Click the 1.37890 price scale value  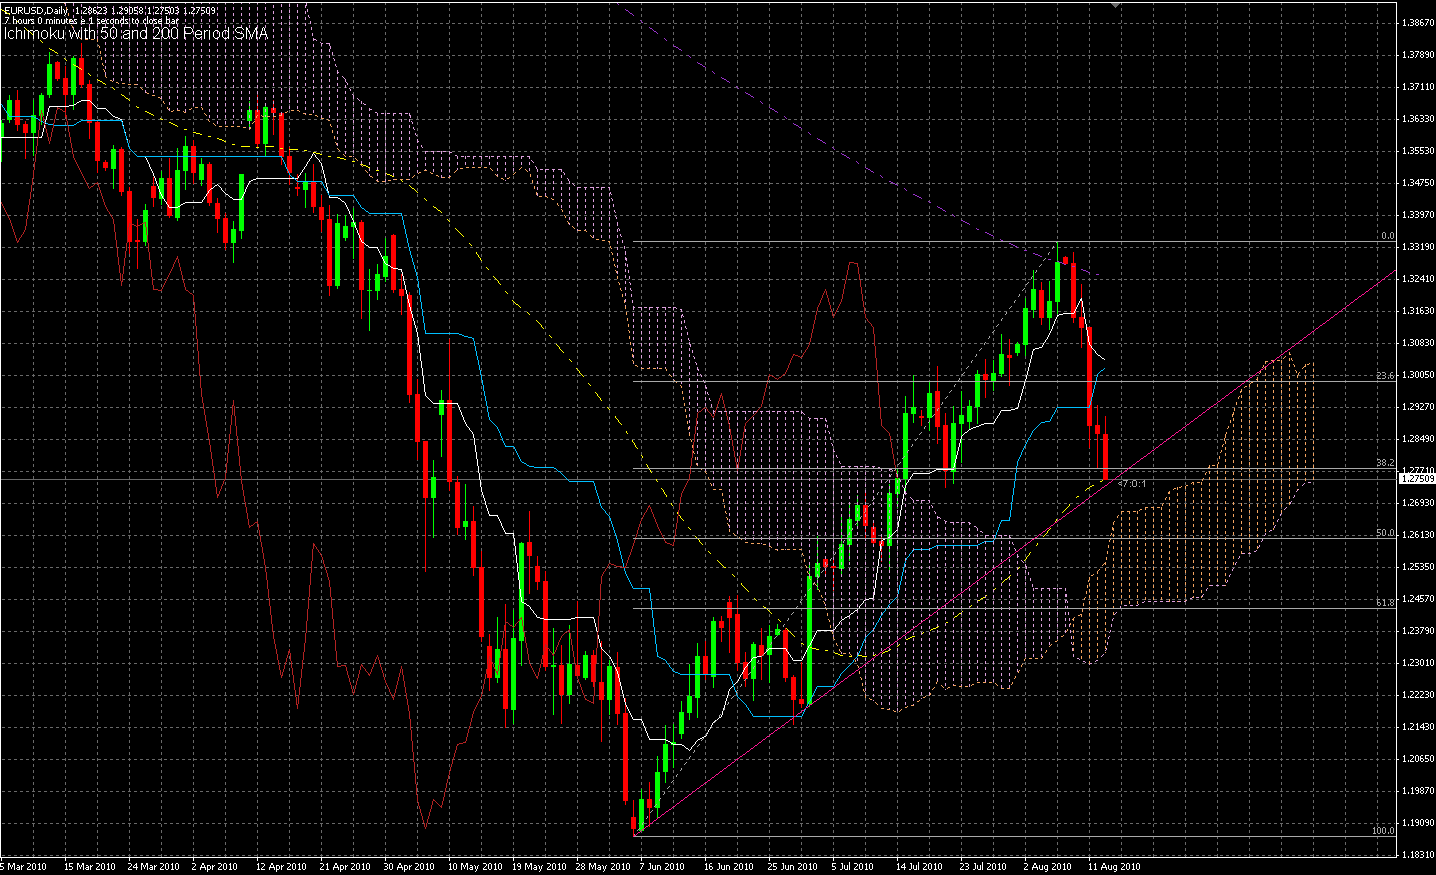[1419, 55]
